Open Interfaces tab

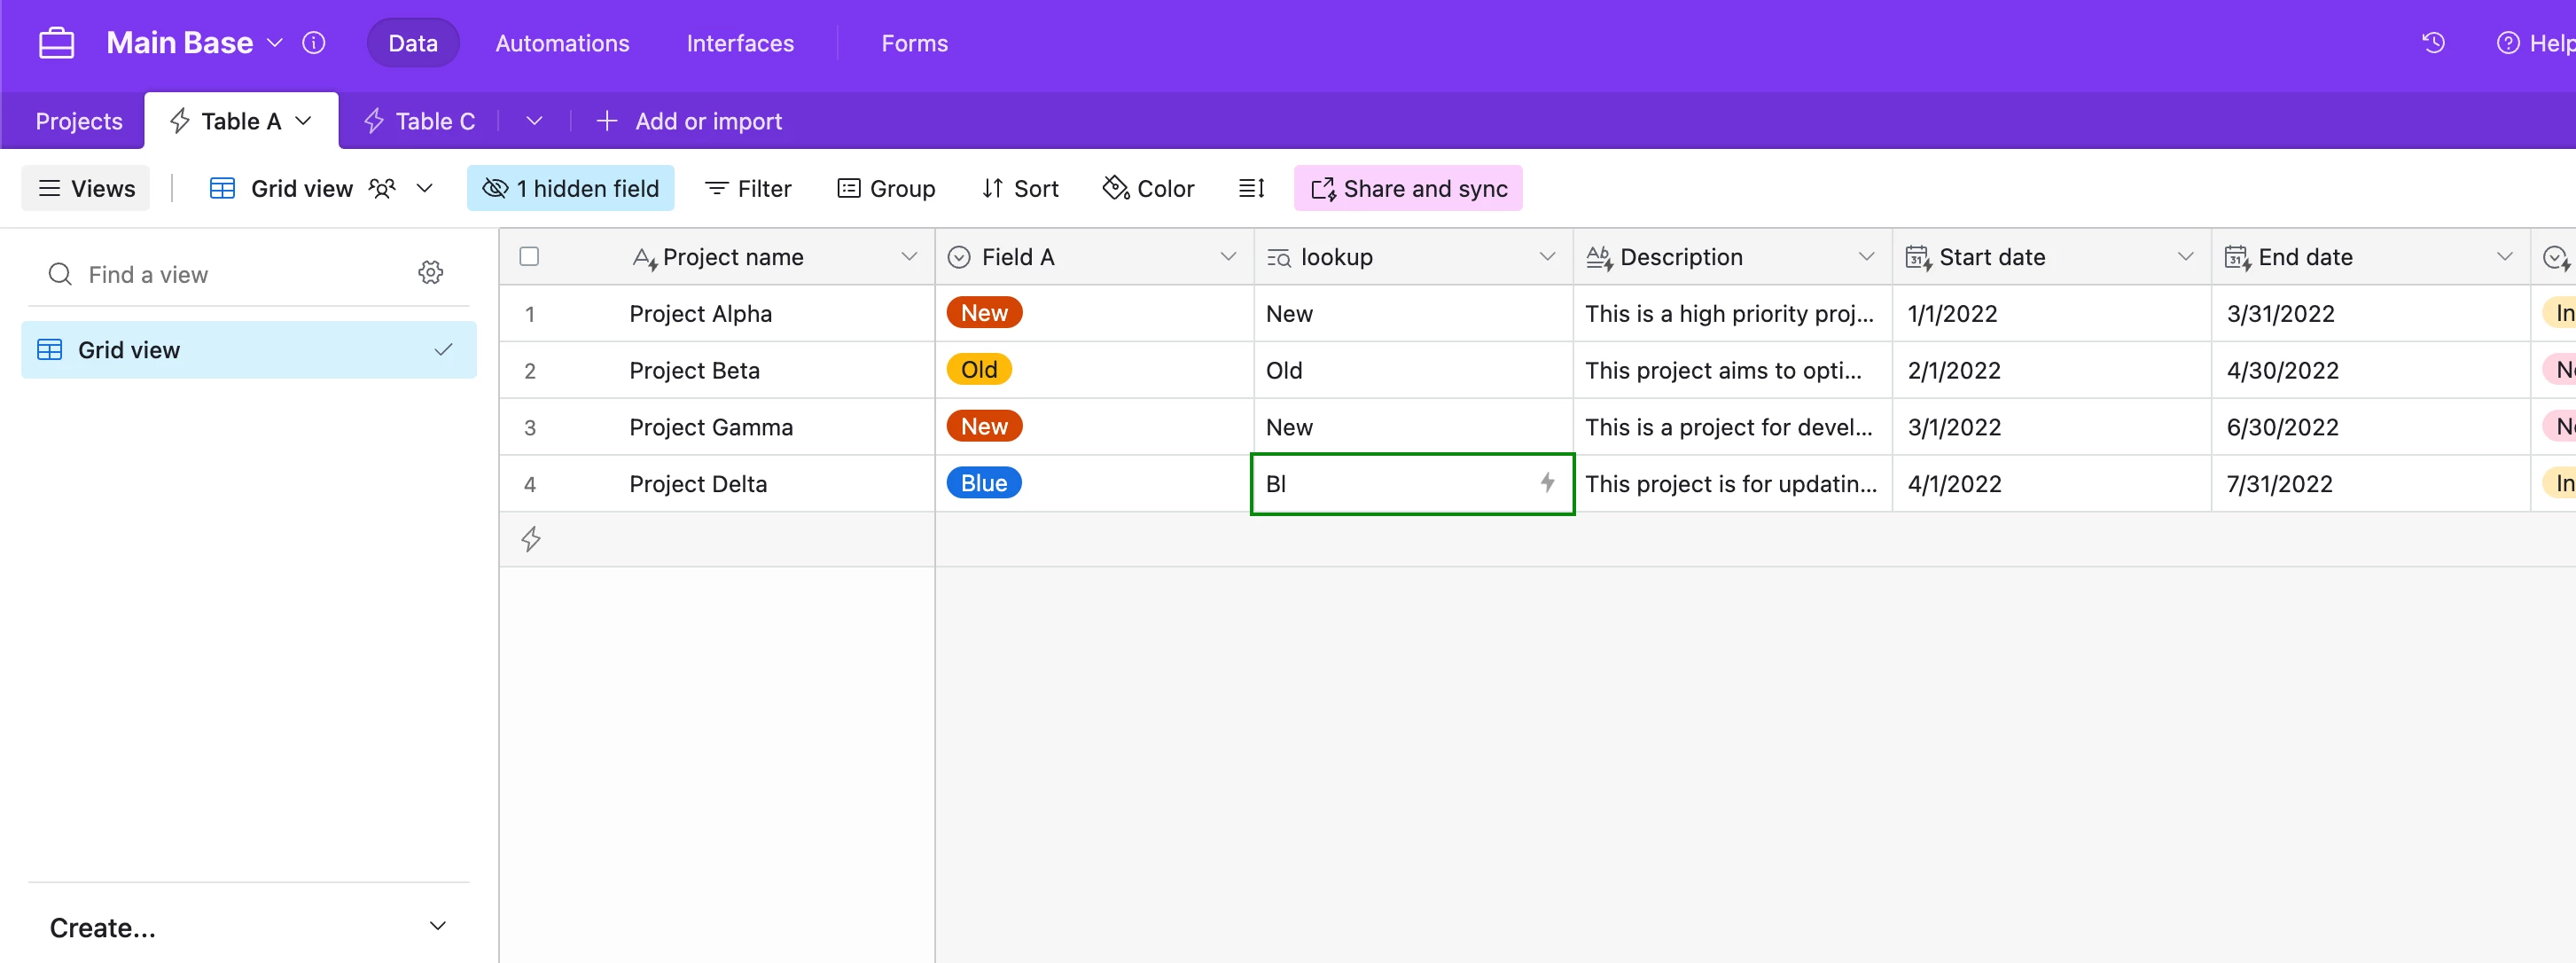tap(740, 43)
